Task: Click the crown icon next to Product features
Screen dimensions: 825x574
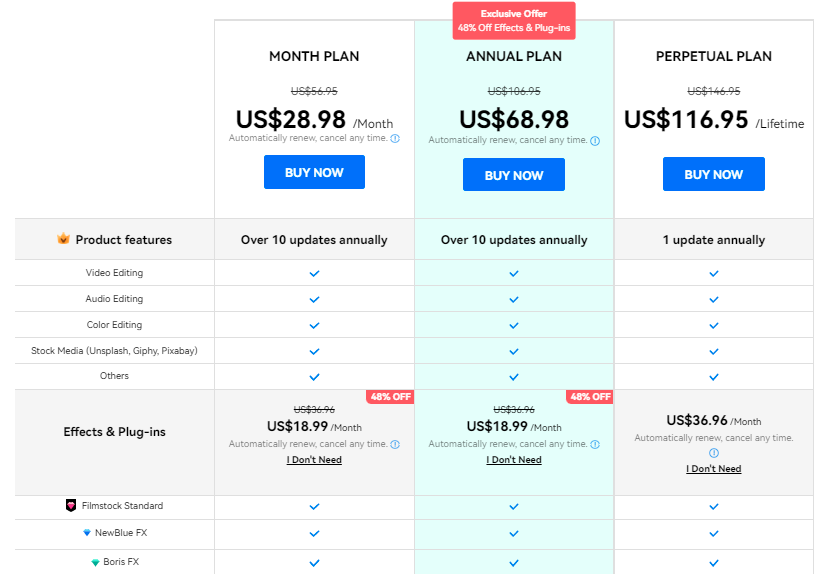Action: 63,239
